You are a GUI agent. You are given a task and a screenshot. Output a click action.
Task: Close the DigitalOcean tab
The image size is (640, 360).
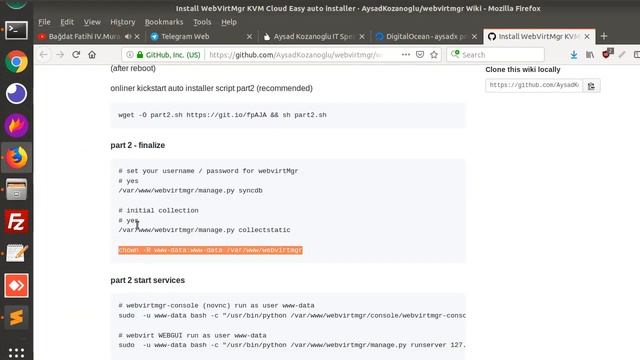pos(474,36)
